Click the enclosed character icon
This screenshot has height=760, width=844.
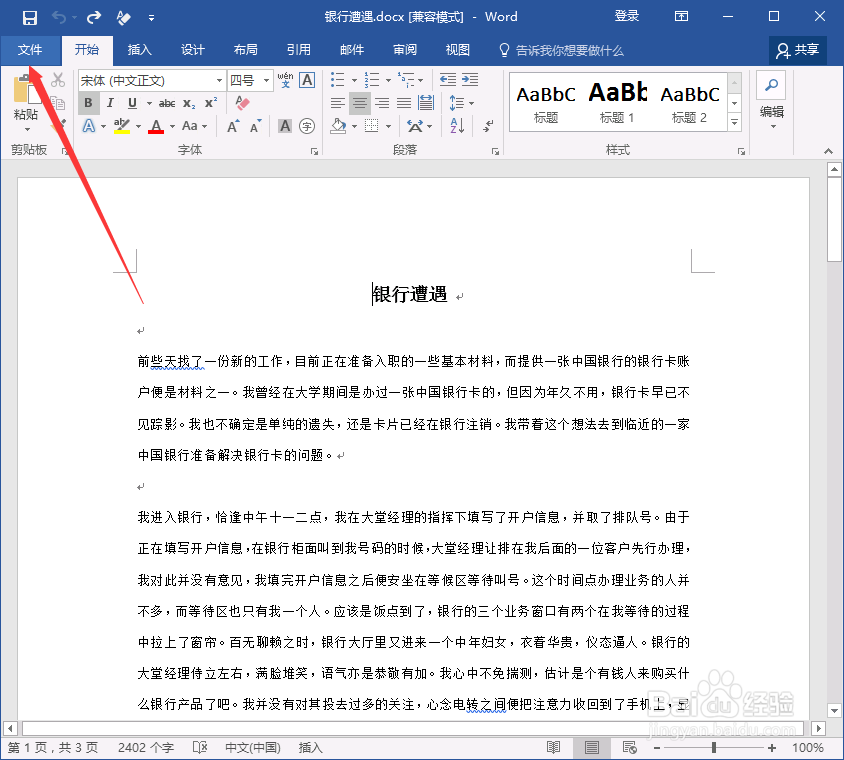(307, 126)
